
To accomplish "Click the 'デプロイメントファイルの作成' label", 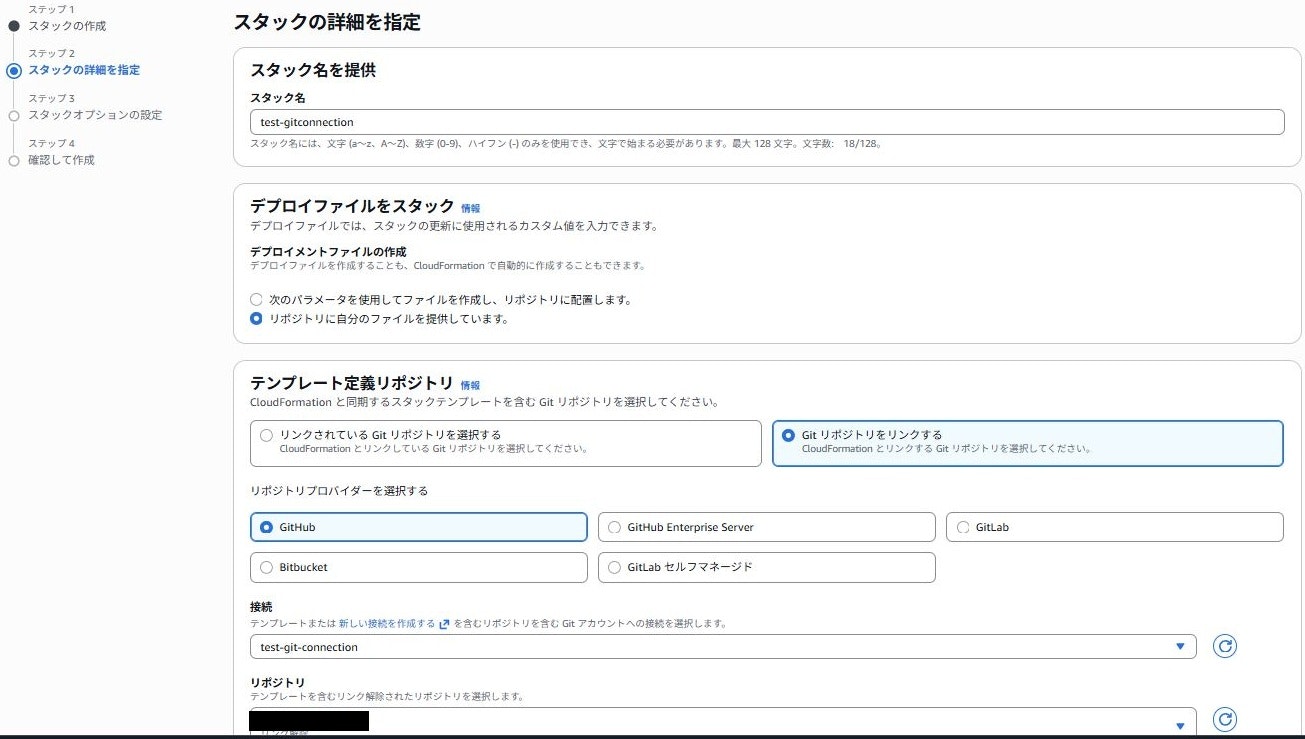I will click(328, 251).
